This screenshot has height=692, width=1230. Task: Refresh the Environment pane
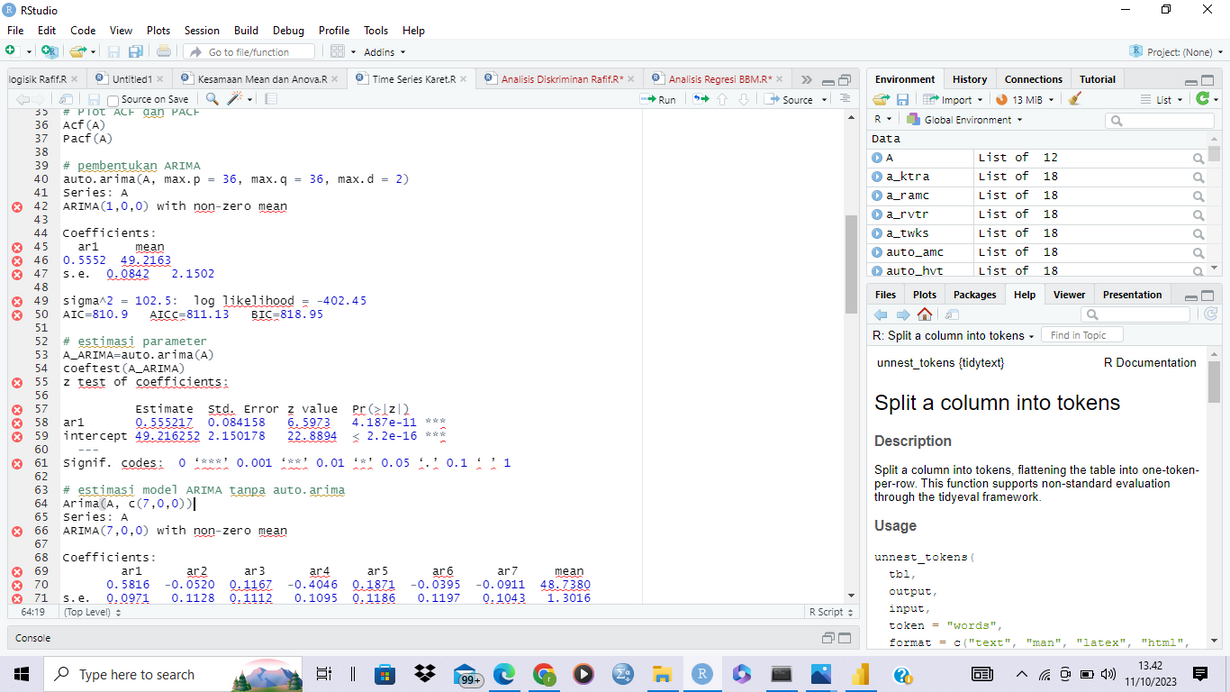[x=1201, y=99]
